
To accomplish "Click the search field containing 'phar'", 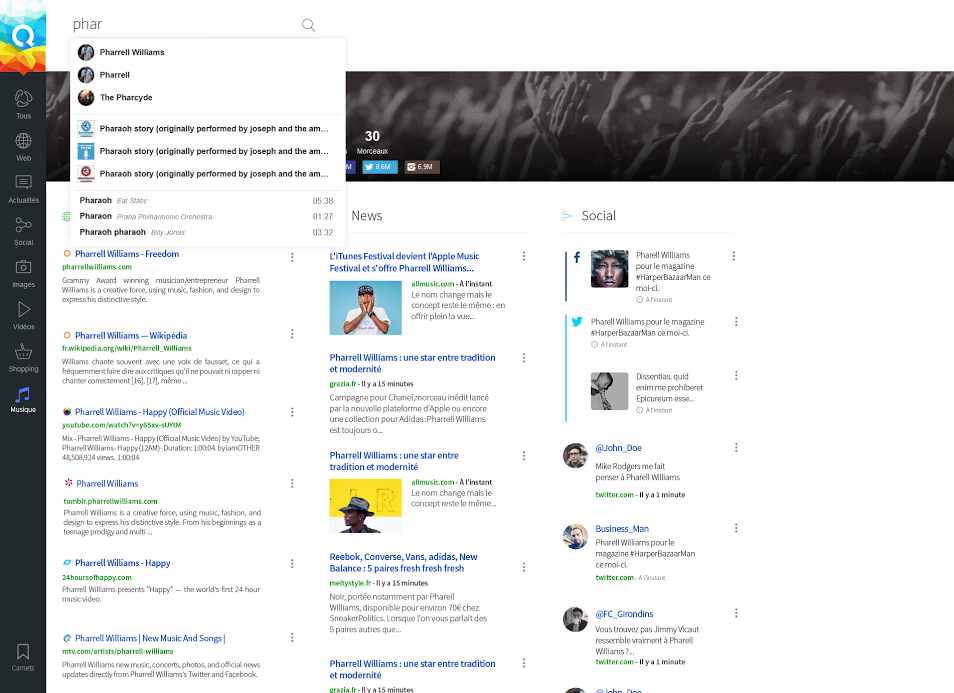I will pos(180,25).
